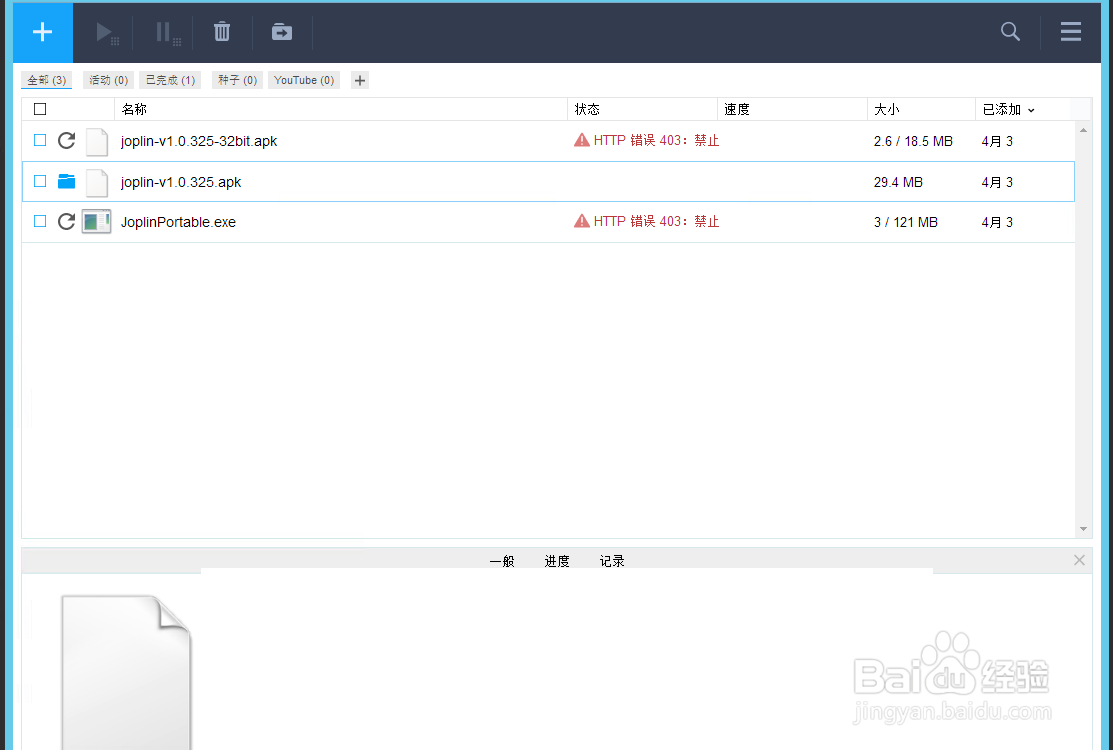Show the 已完成 (1) filter tab
1113x750 pixels.
(170, 80)
